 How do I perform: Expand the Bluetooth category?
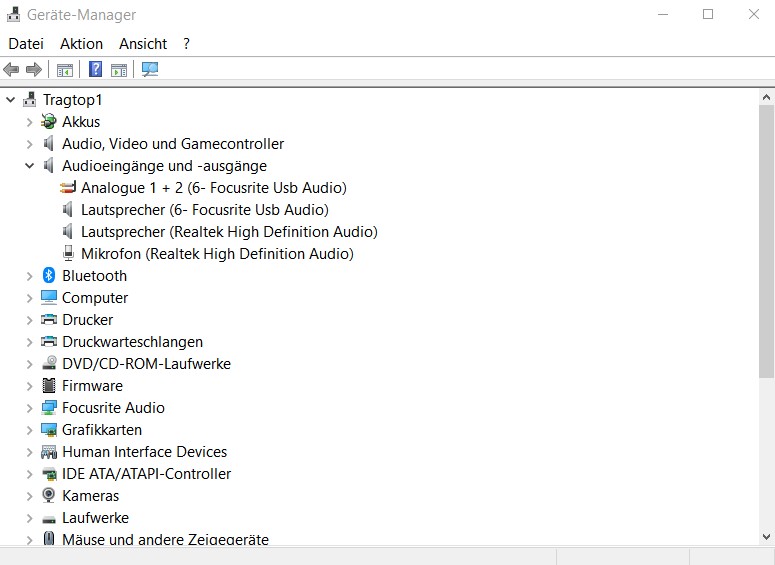[x=30, y=276]
